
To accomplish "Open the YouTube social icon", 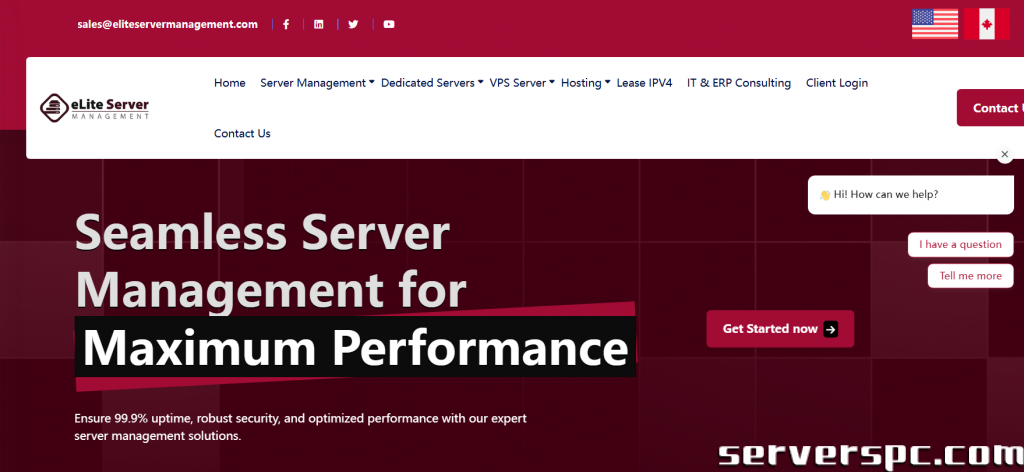I will [x=389, y=24].
